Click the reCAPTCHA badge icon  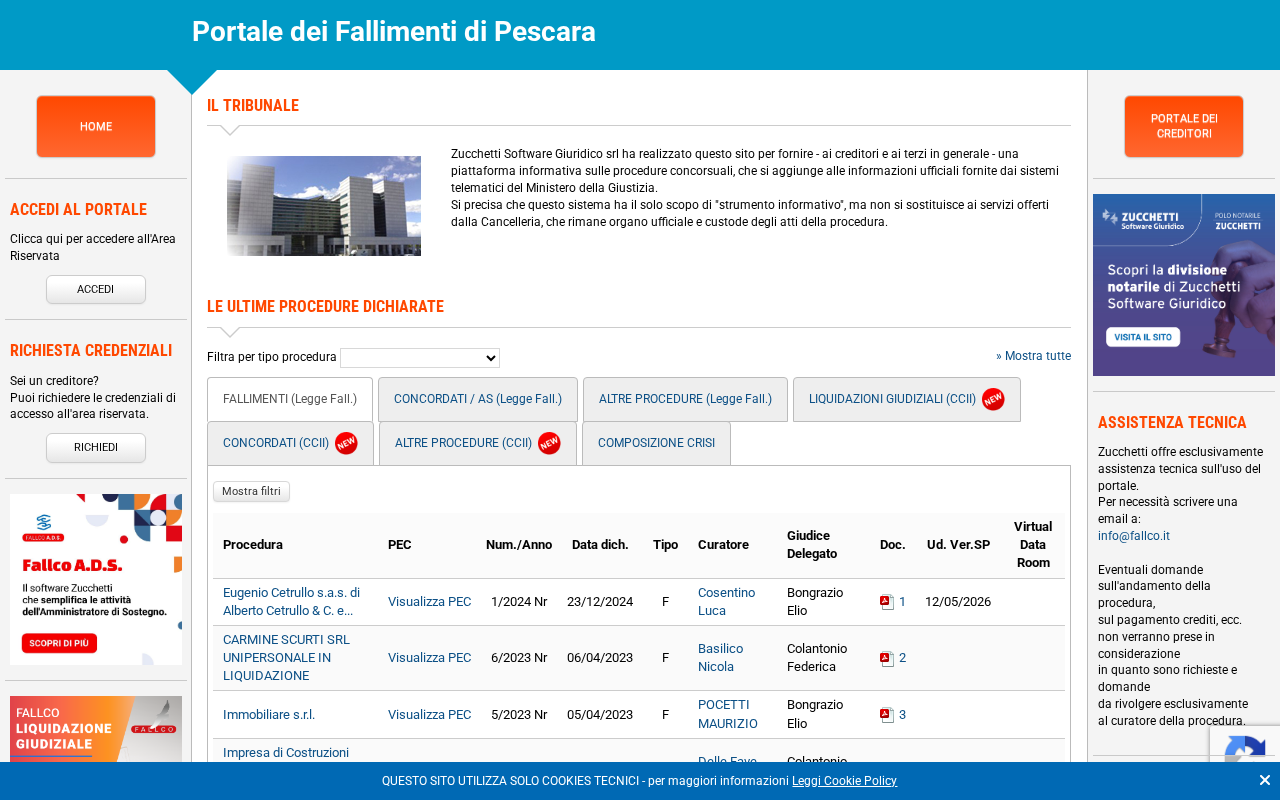pos(1245,744)
